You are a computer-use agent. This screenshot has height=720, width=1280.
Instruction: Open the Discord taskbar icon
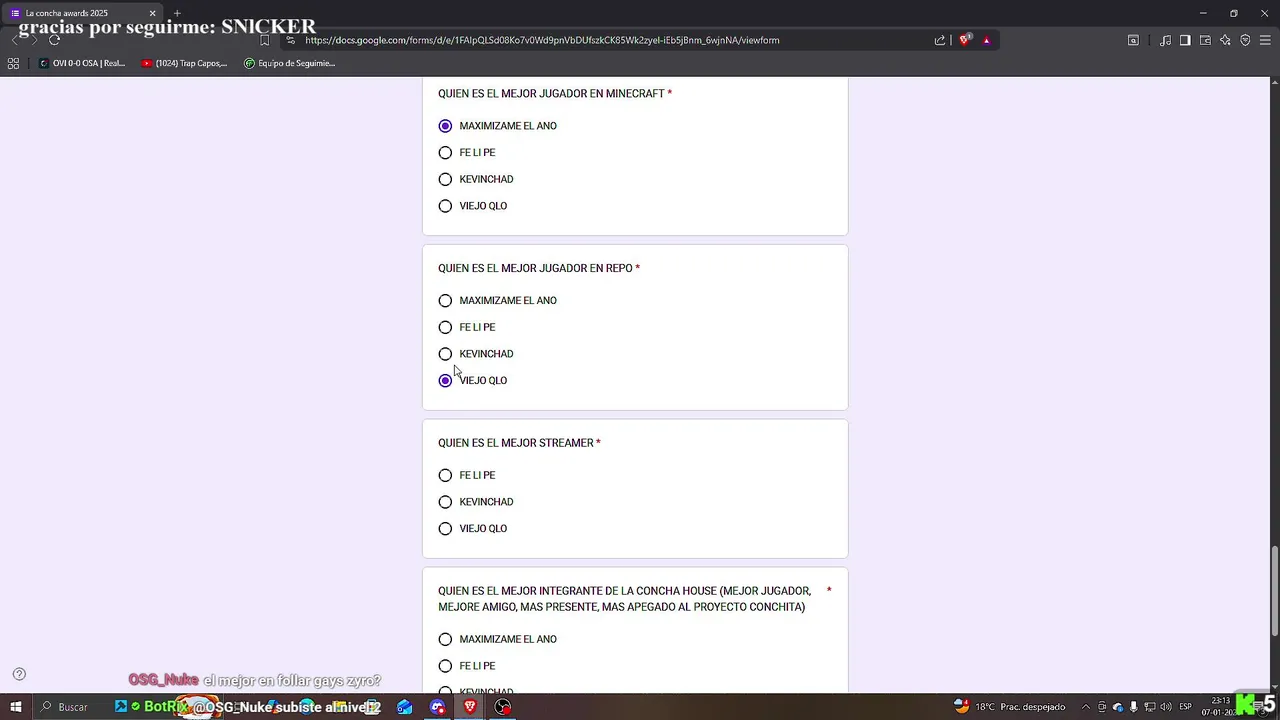tap(437, 707)
